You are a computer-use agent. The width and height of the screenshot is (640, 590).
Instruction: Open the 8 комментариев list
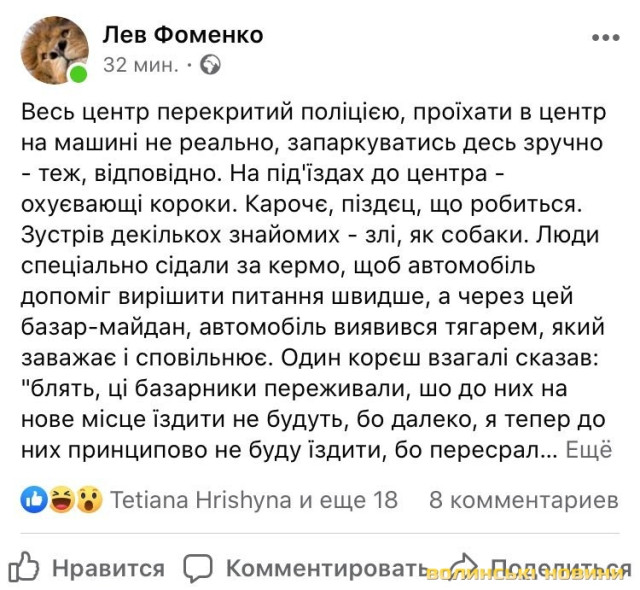(523, 500)
